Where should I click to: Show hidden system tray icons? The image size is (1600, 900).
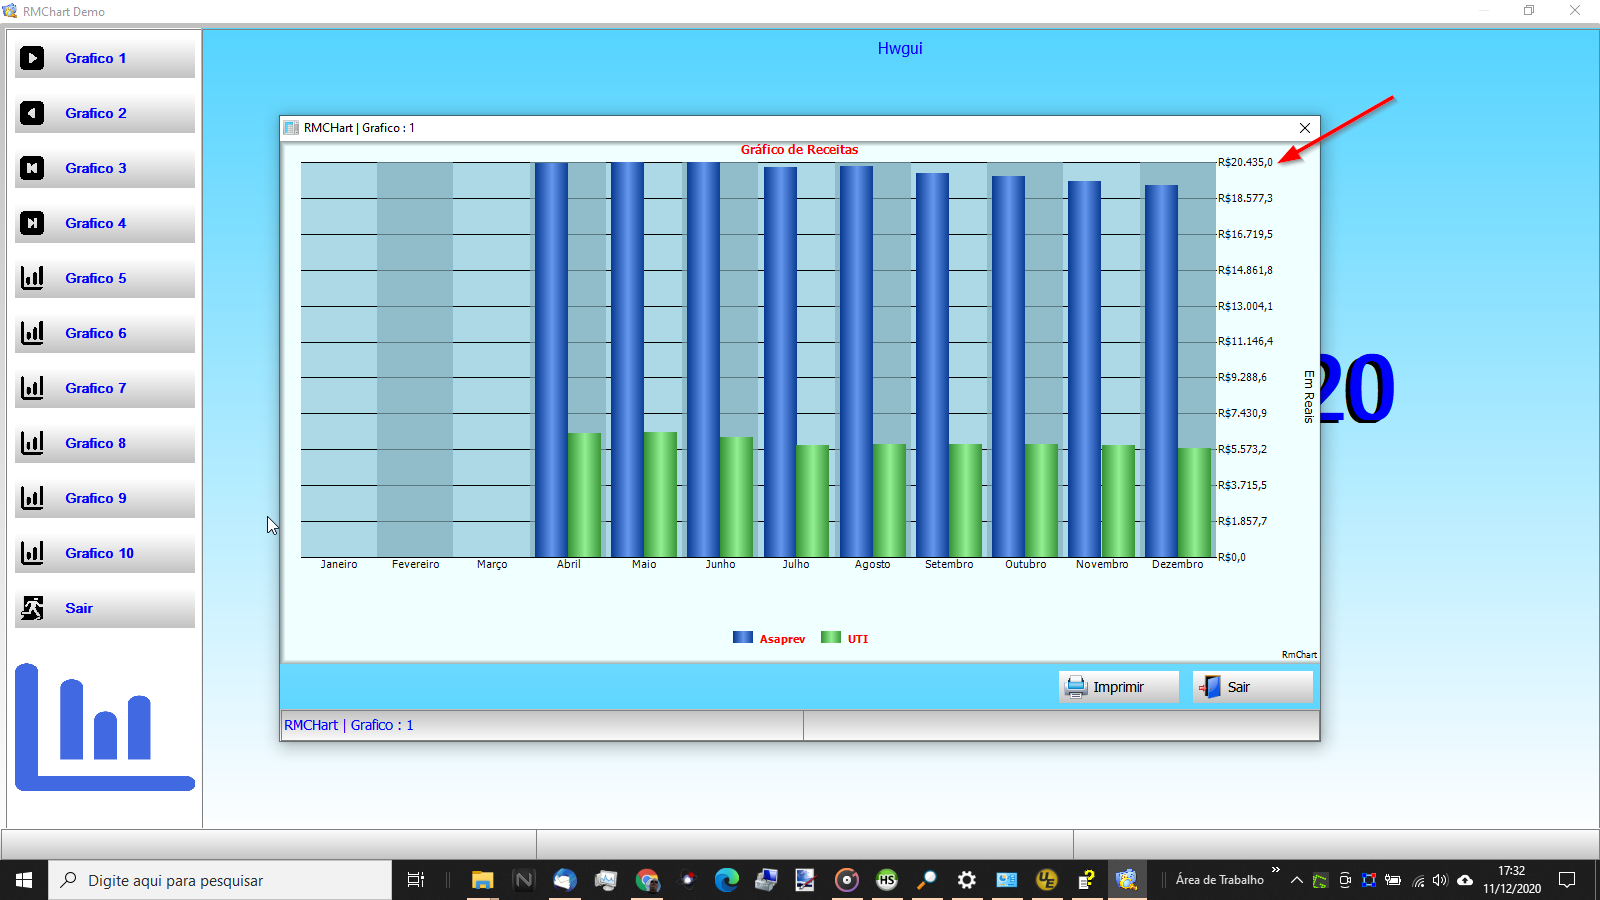point(1296,880)
